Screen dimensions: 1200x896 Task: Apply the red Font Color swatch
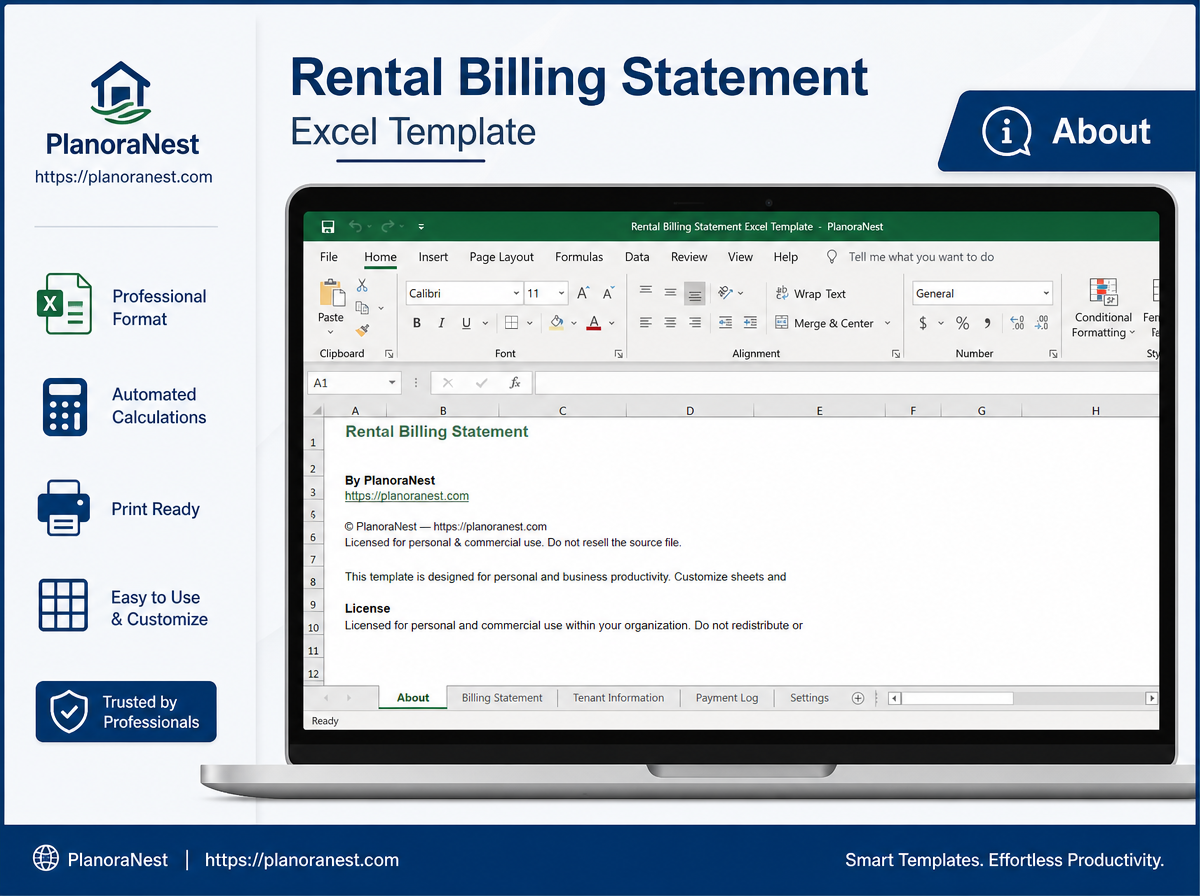(x=594, y=322)
